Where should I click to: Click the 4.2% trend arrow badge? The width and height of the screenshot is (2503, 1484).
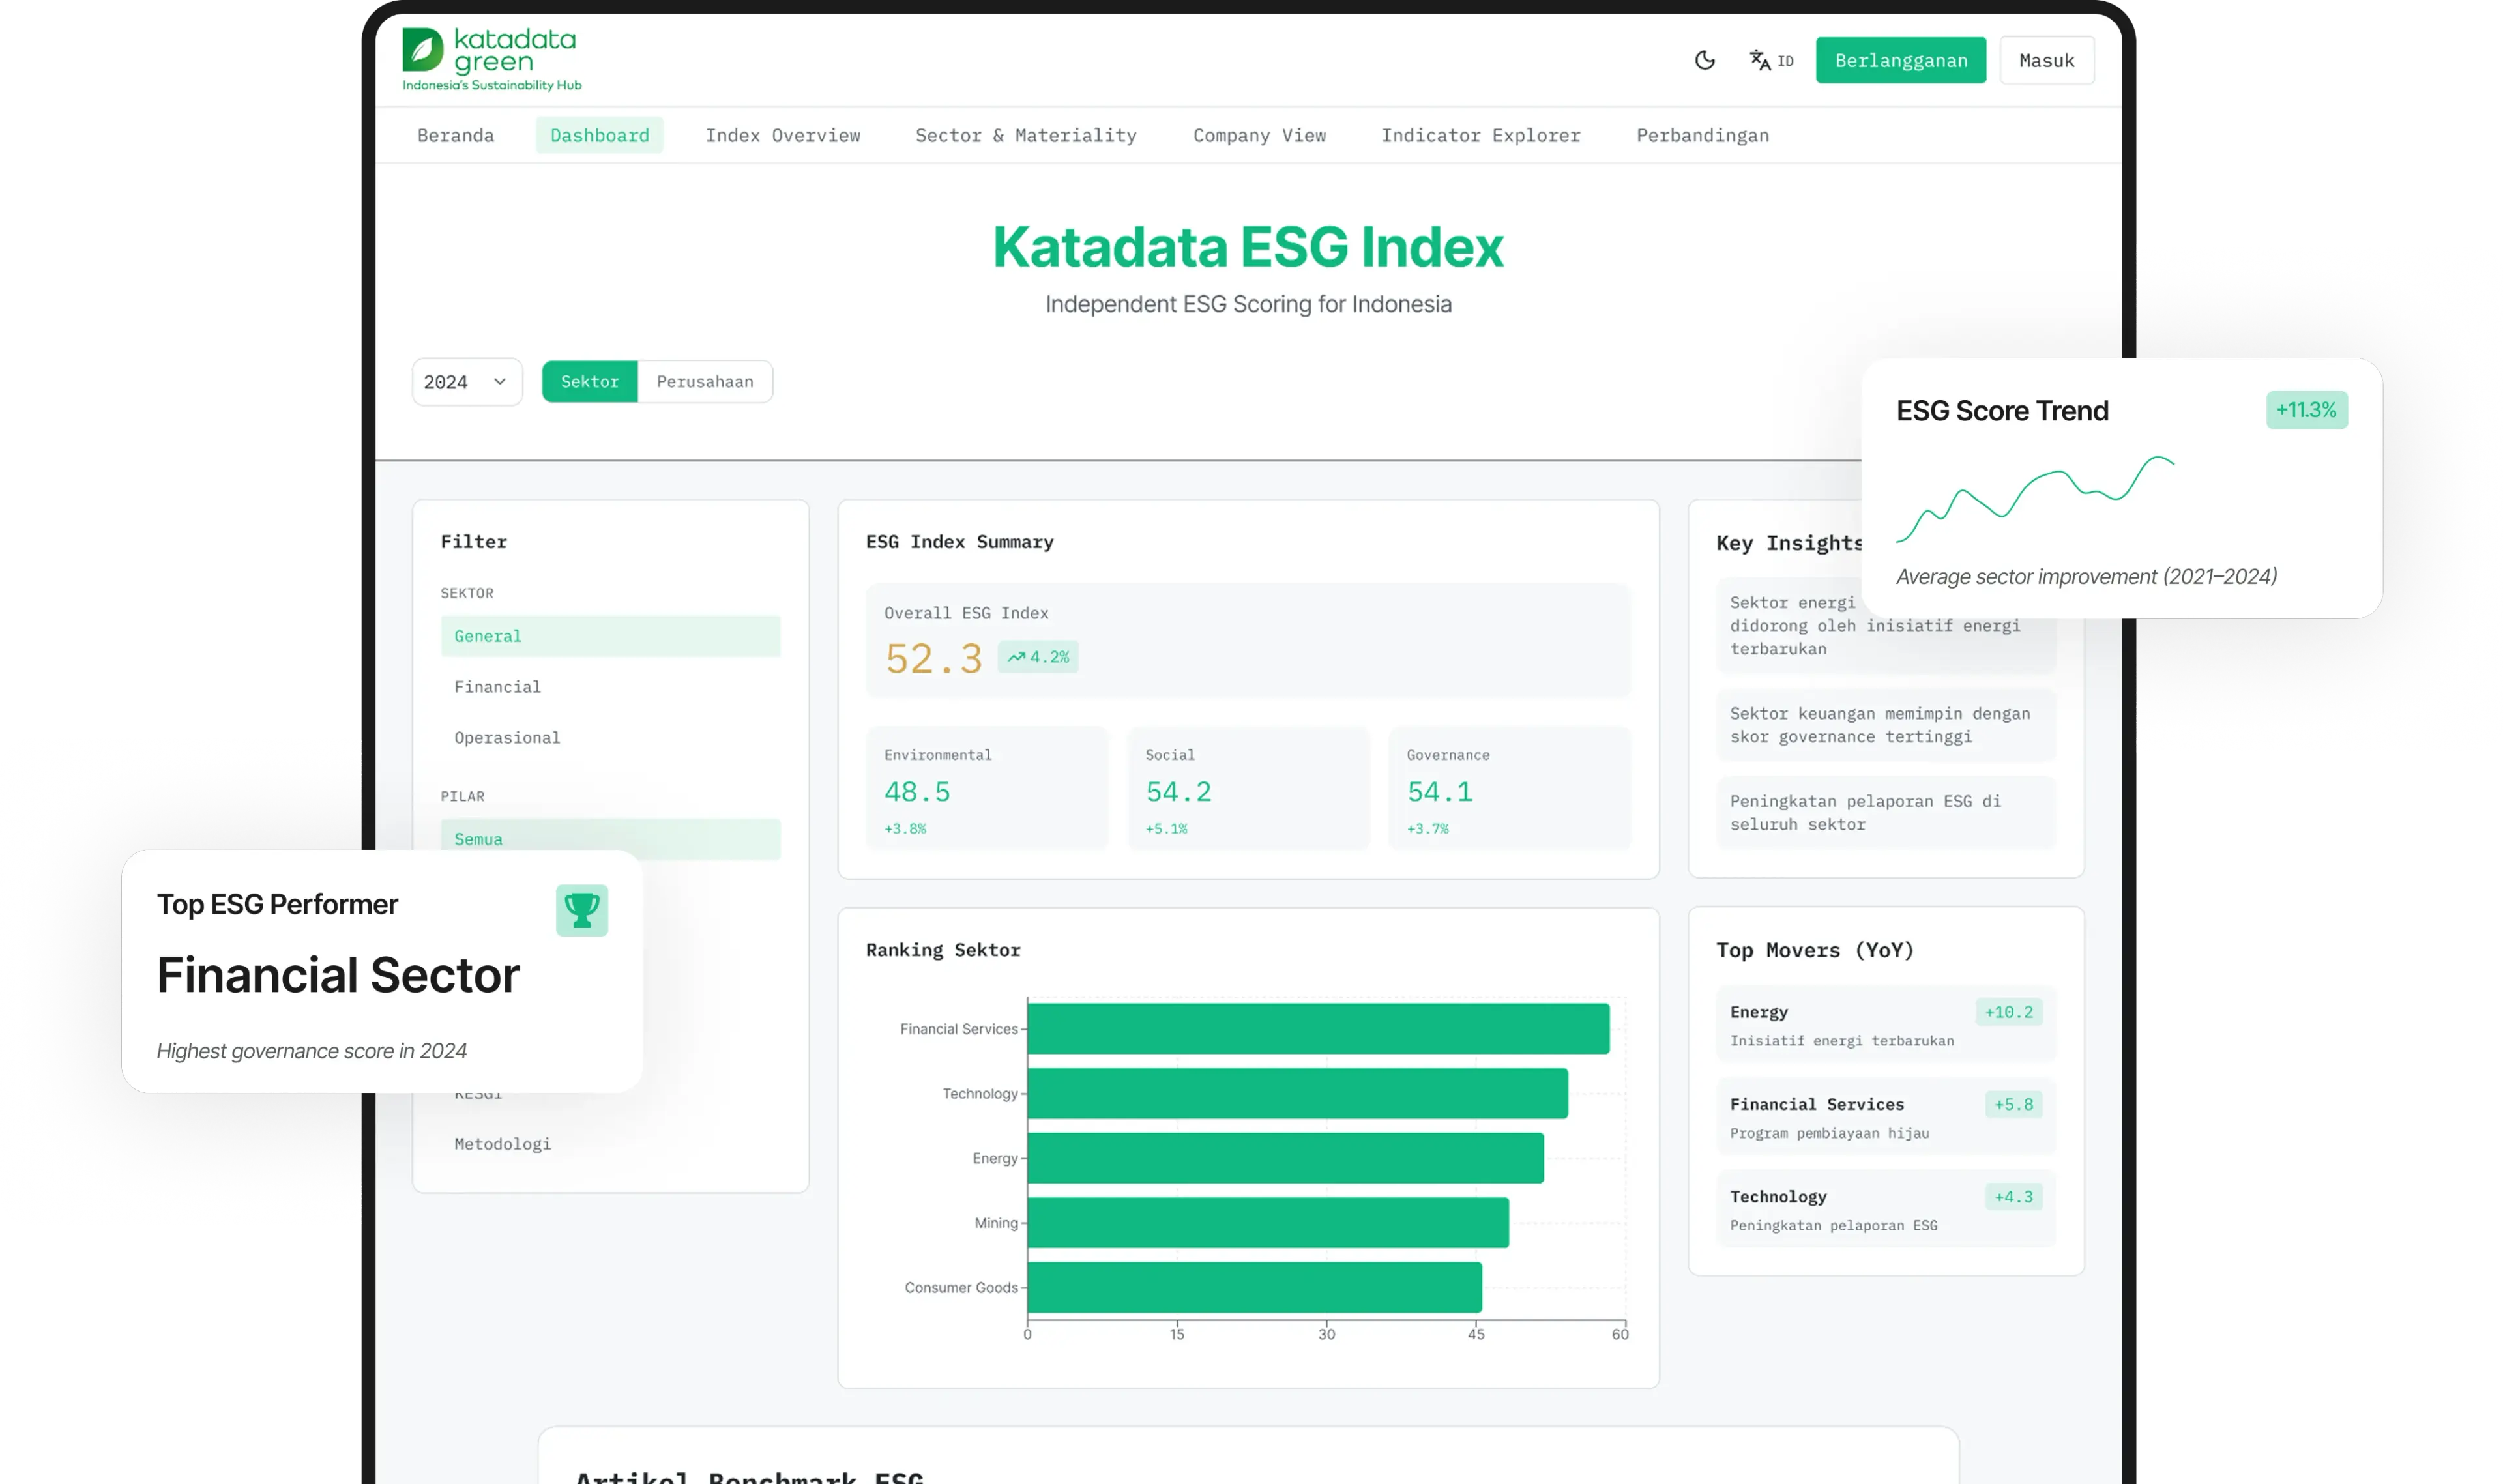point(1038,657)
